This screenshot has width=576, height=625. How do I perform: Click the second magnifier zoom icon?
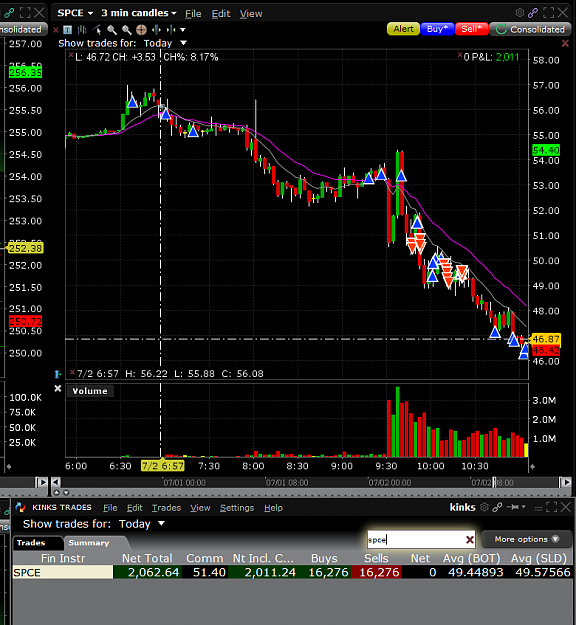coord(127,29)
